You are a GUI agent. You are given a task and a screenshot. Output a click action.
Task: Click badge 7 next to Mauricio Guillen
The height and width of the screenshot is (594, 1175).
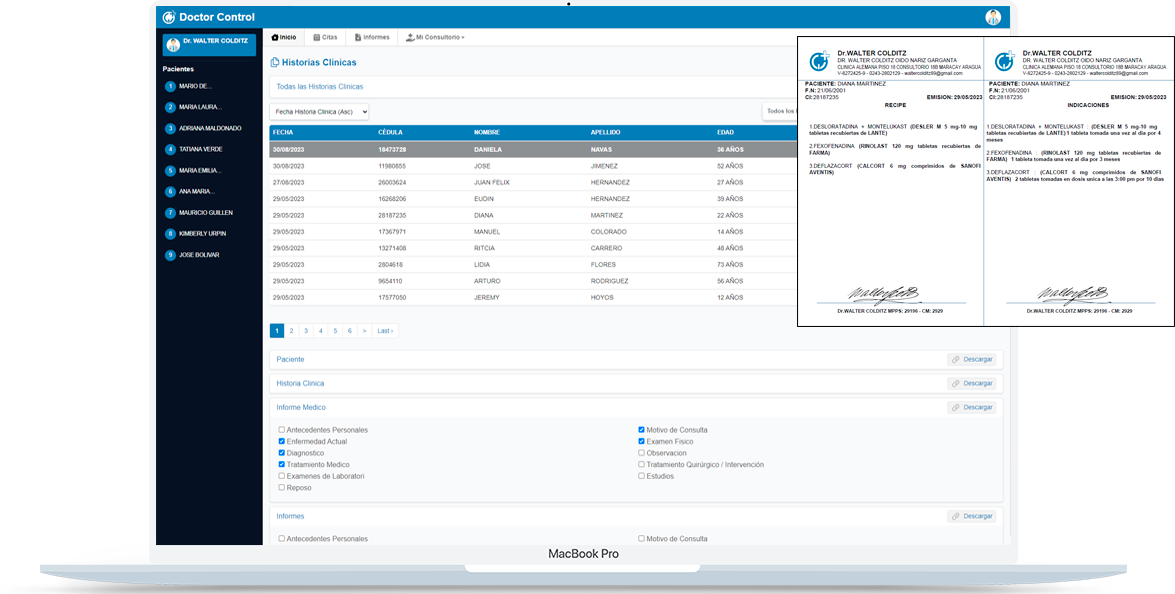pyautogui.click(x=171, y=213)
